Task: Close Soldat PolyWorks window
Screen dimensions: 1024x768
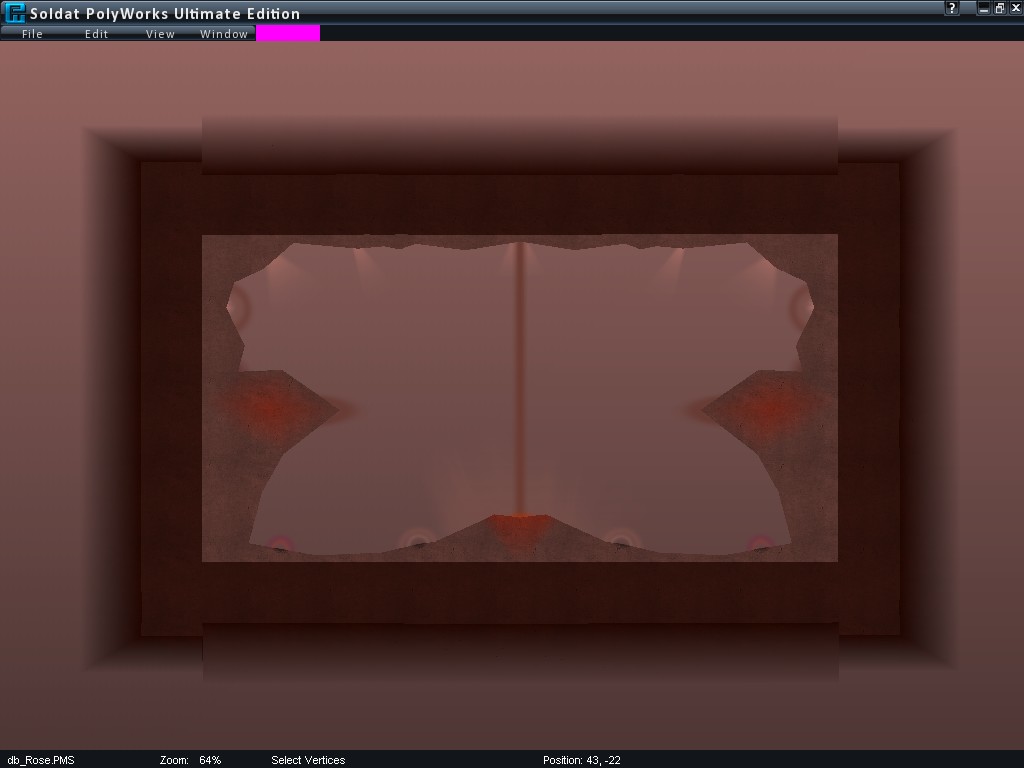Action: (1015, 8)
